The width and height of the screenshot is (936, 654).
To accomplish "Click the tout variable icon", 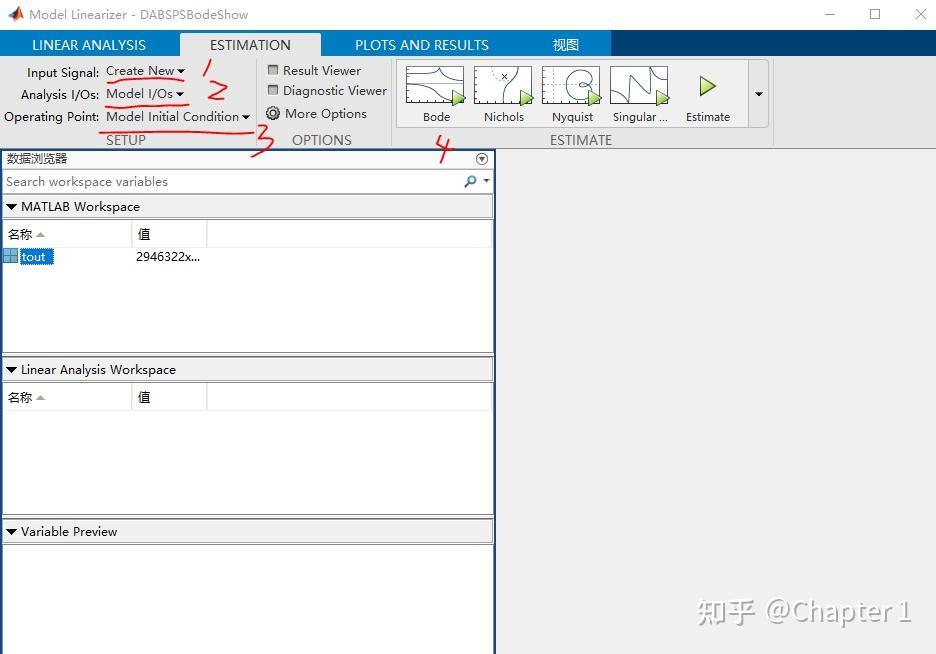I will 10,256.
